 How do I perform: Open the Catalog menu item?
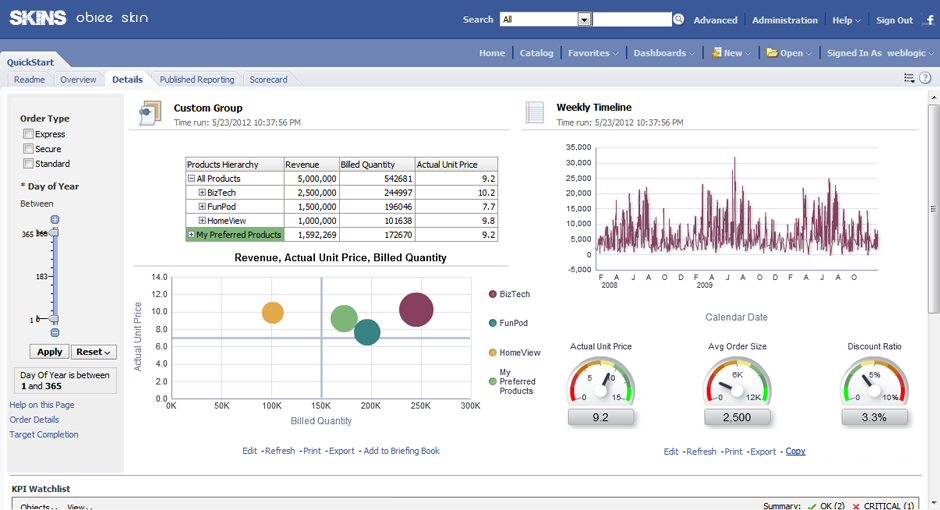pyautogui.click(x=536, y=53)
